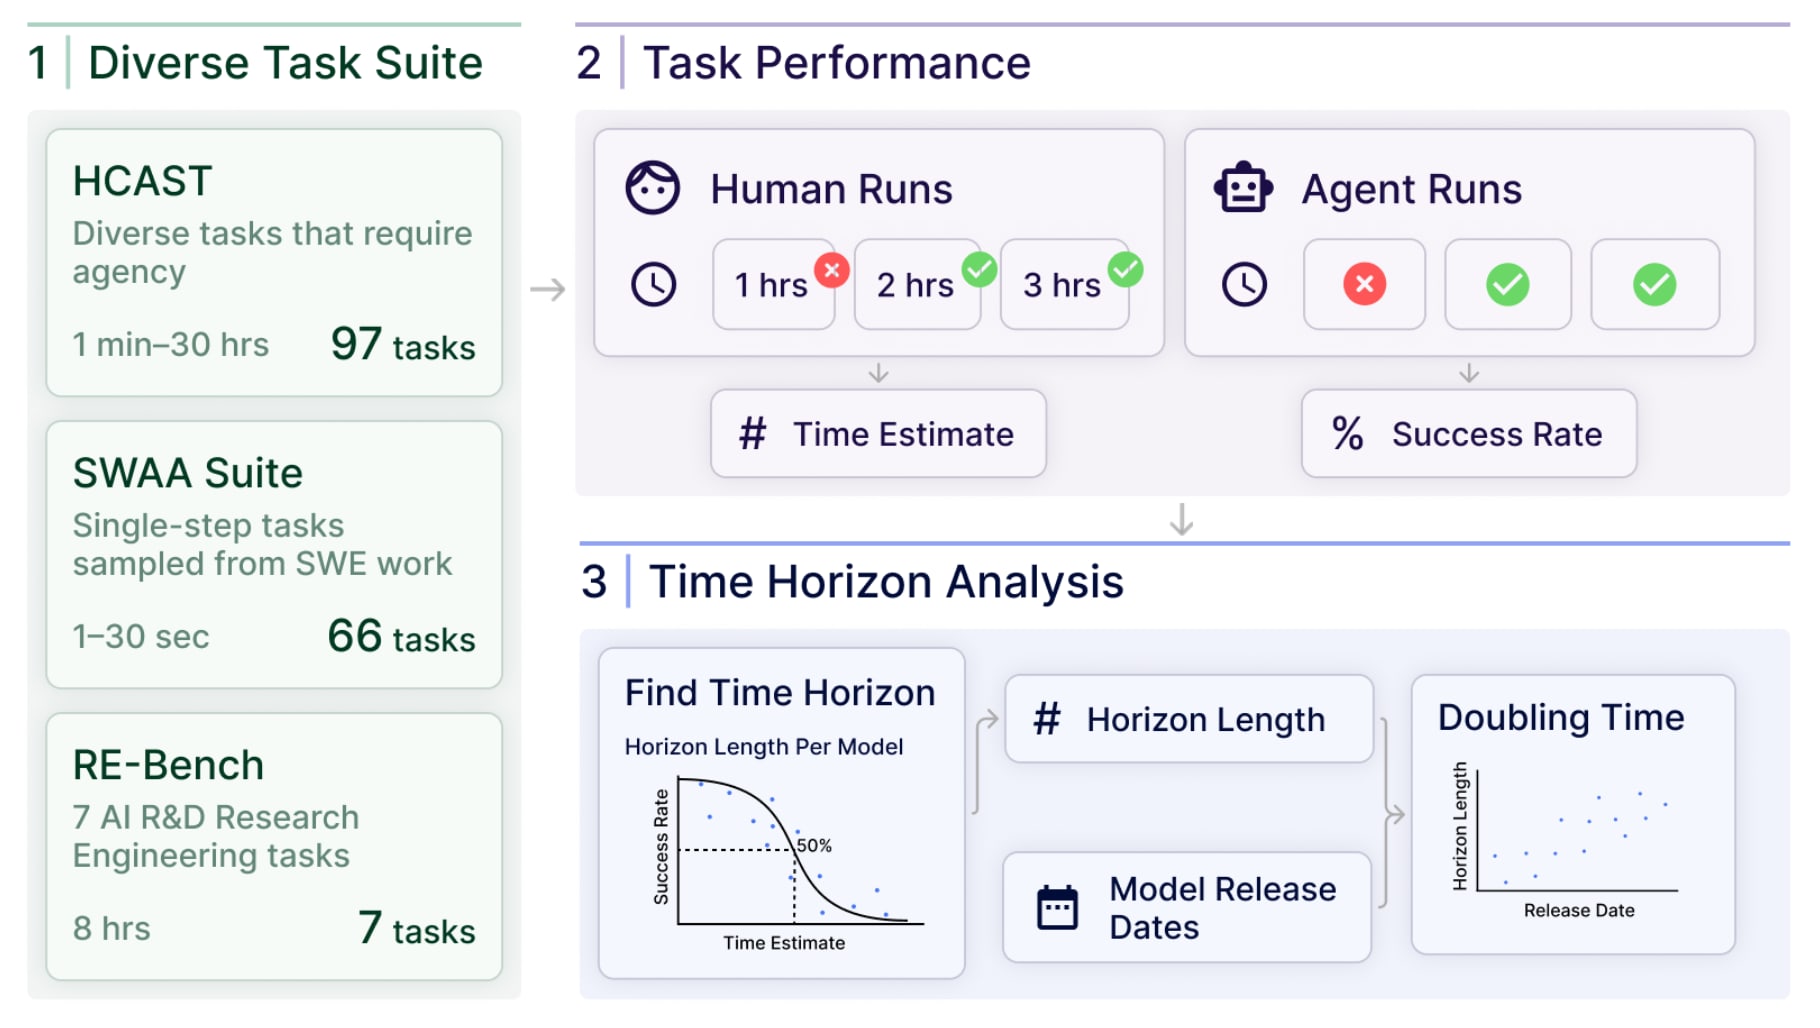Image resolution: width=1820 pixels, height=1028 pixels.
Task: Click the clock icon in Agent Runs
Action: [1244, 284]
